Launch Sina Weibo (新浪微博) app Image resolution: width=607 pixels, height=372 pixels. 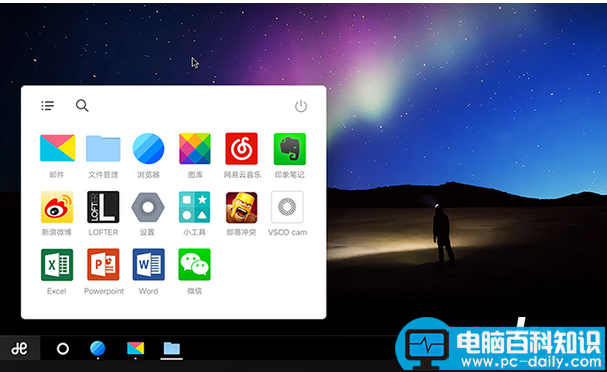coord(57,207)
